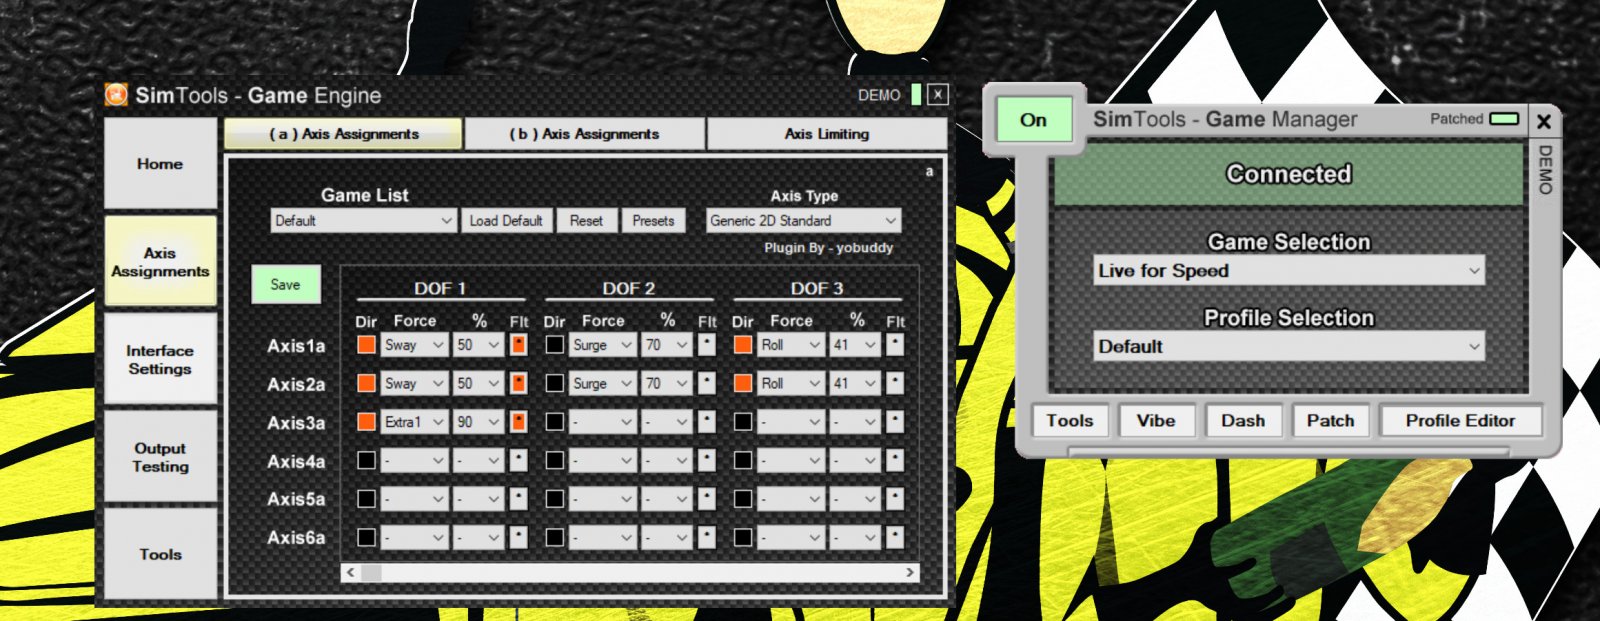Toggle Axis2a DOF 1 Flt filter box
This screenshot has height=621, width=1600.
point(518,383)
